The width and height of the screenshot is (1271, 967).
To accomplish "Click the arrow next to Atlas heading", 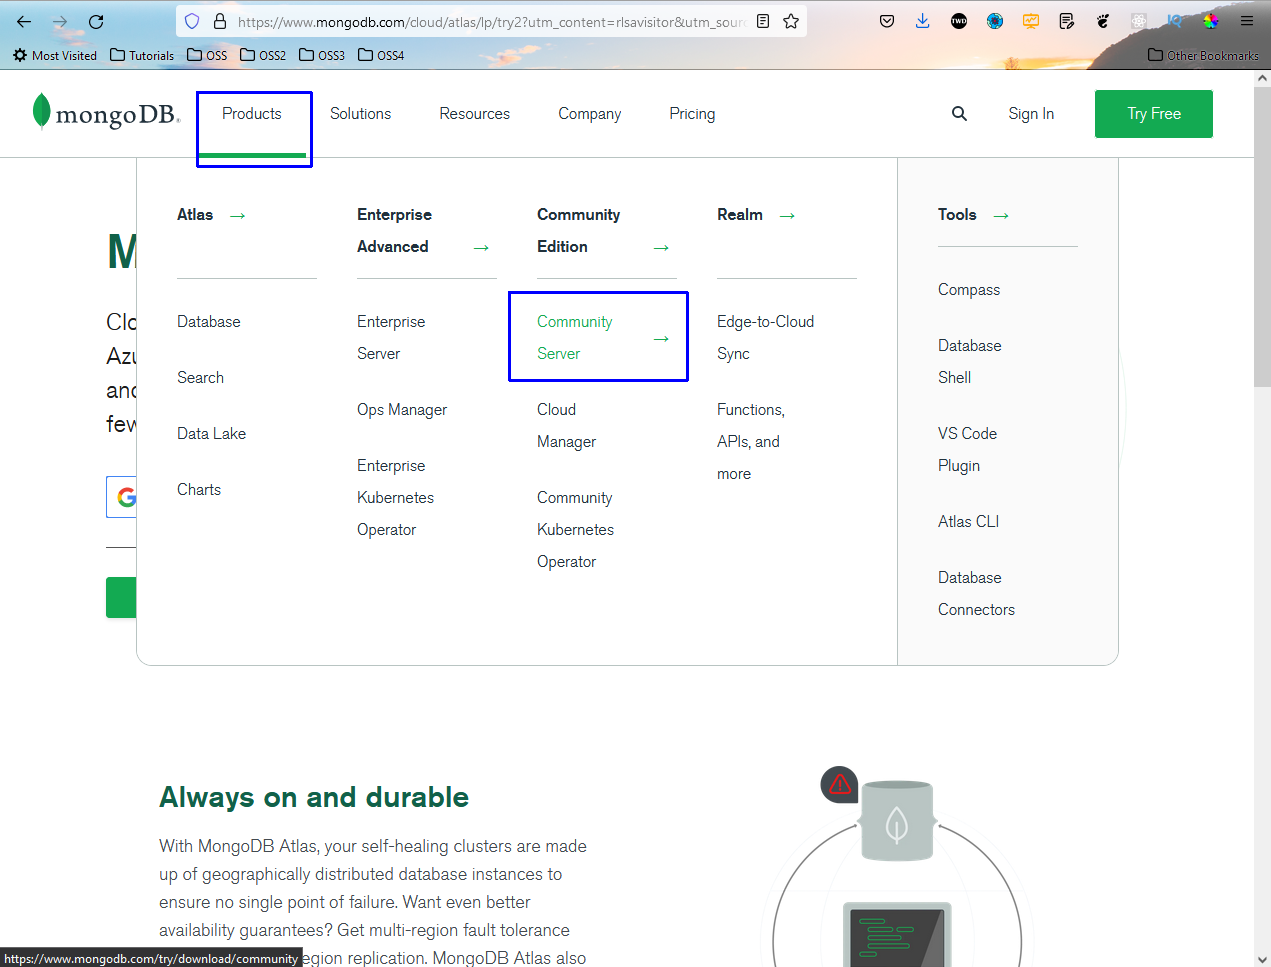I will tap(238, 216).
